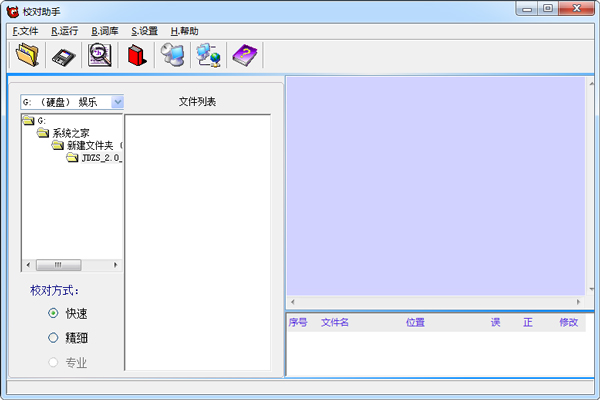Click the folder tree left scroll arrow
The height and width of the screenshot is (400, 600).
[x=28, y=265]
